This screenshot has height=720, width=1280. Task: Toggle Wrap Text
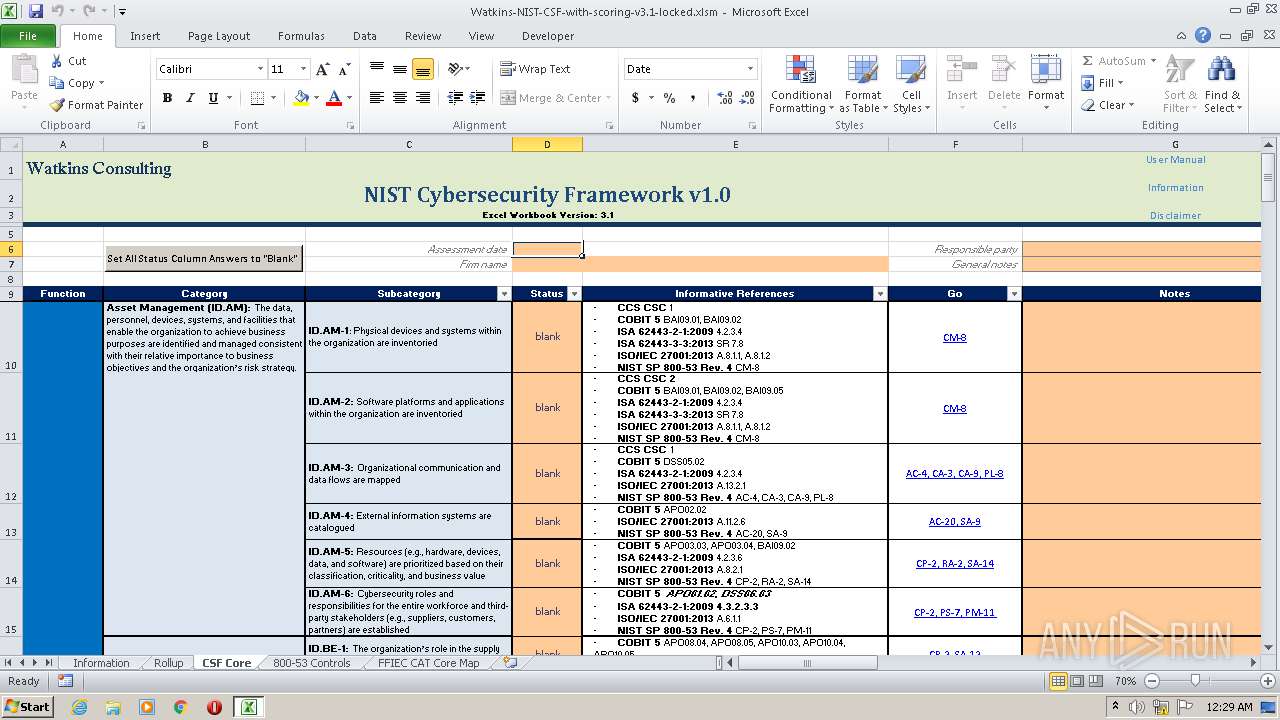tap(535, 69)
